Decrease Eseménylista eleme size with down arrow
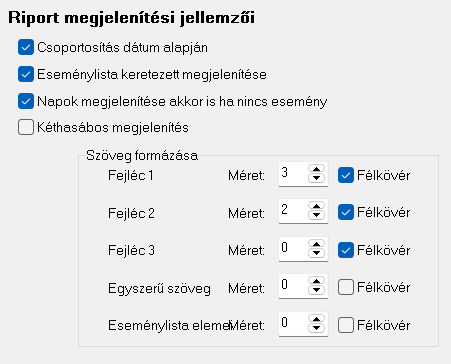Viewport: 451px width, 364px height. click(316, 328)
